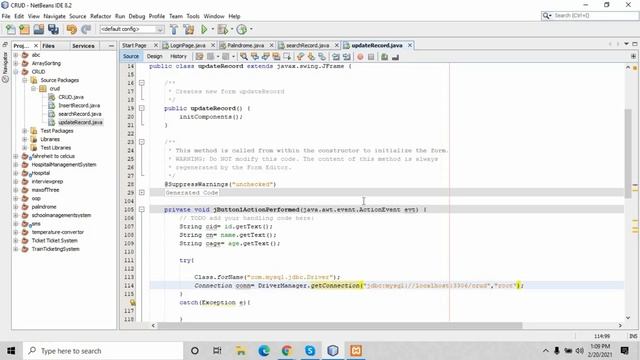The width and height of the screenshot is (640, 360).
Task: Undo the last edit via toolbar
Action: click(x=71, y=29)
